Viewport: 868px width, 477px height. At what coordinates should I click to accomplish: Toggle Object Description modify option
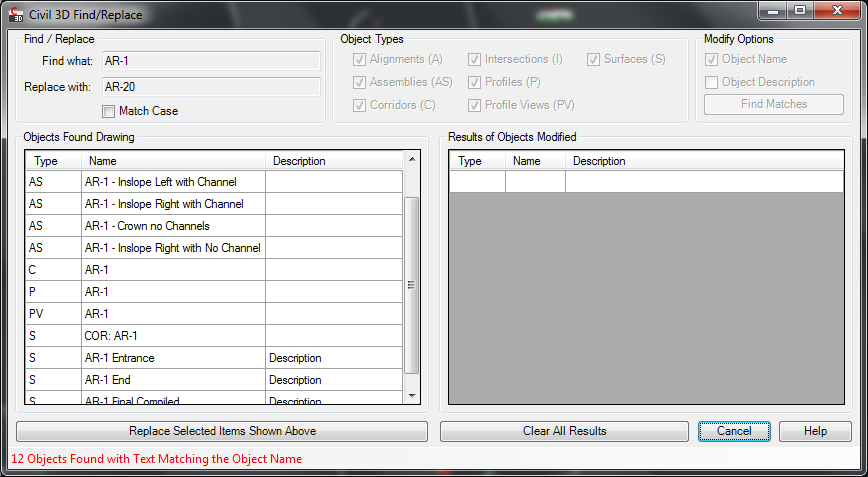711,82
